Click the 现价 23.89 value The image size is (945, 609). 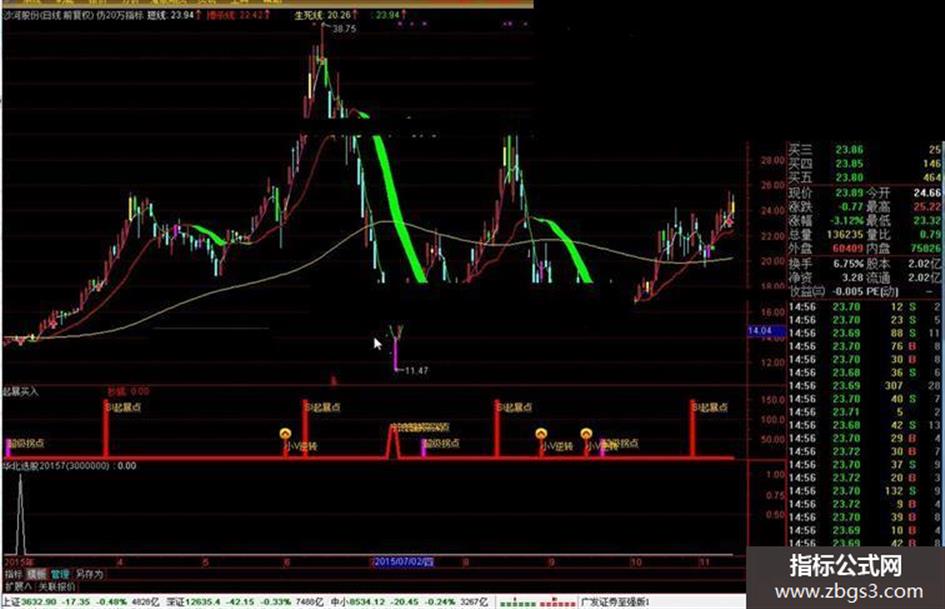(849, 193)
